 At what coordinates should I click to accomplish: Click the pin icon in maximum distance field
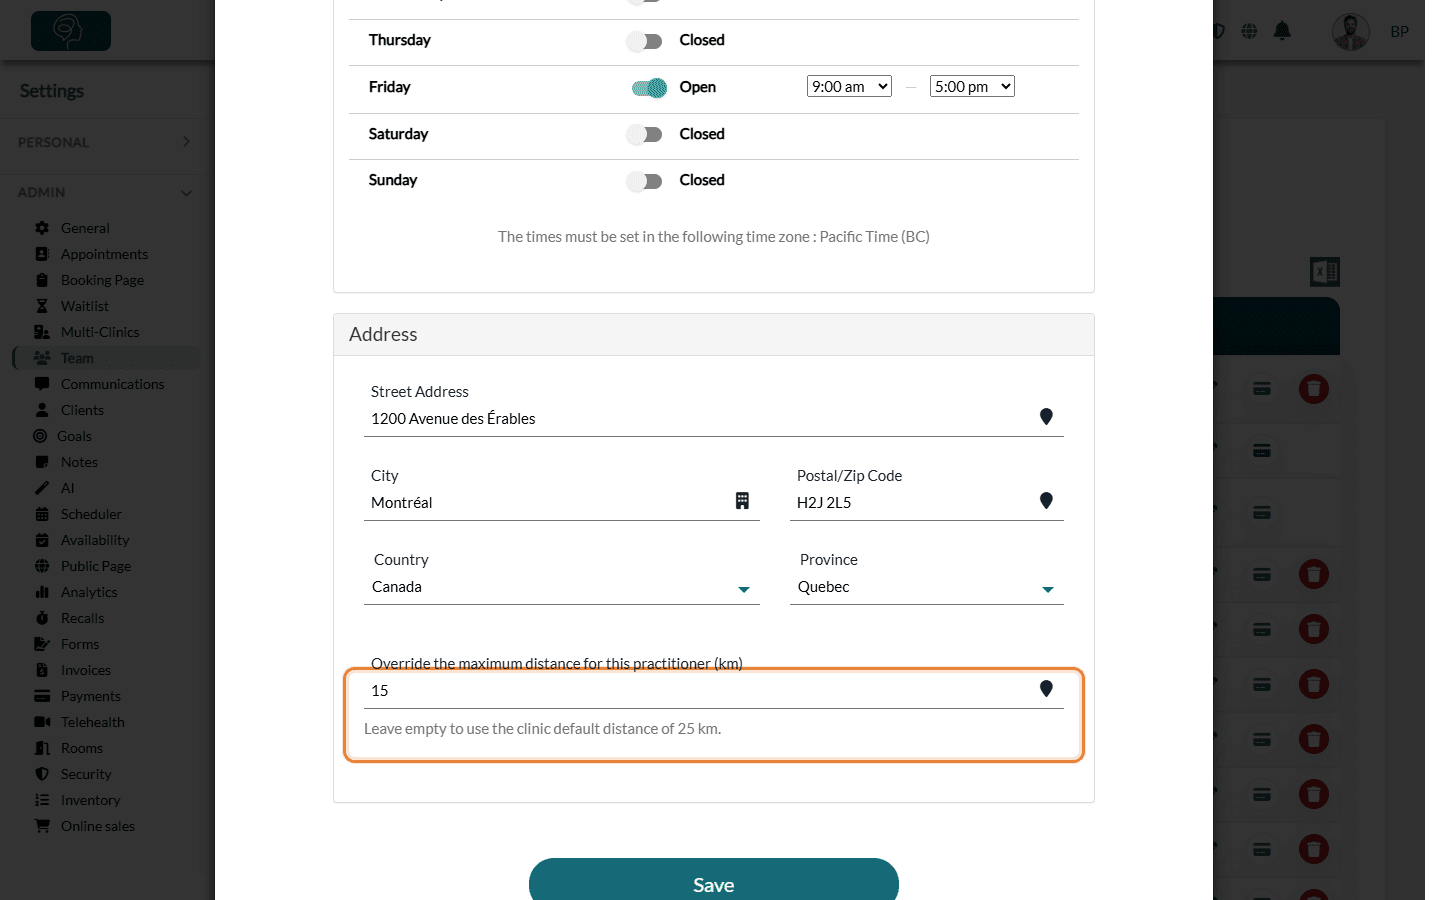(x=1046, y=689)
